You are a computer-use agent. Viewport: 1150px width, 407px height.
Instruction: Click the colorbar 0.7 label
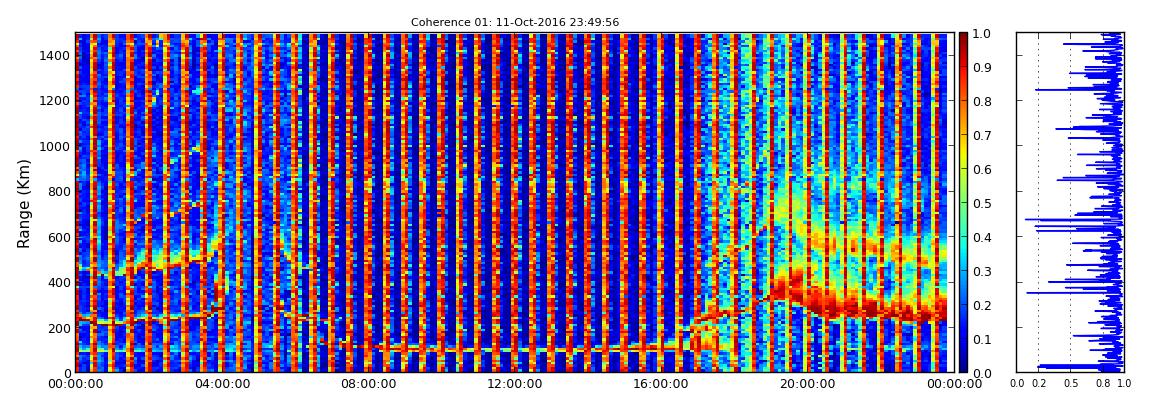(x=981, y=136)
